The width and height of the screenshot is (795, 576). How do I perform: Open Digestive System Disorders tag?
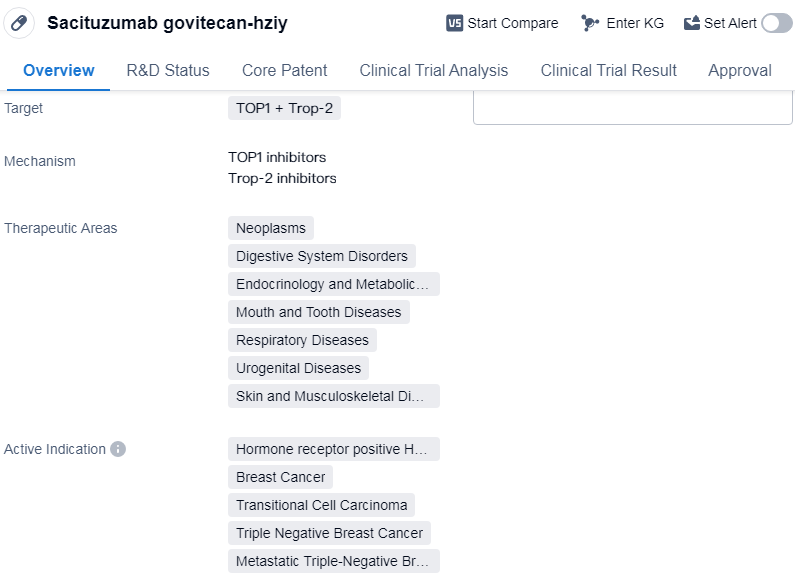322,256
